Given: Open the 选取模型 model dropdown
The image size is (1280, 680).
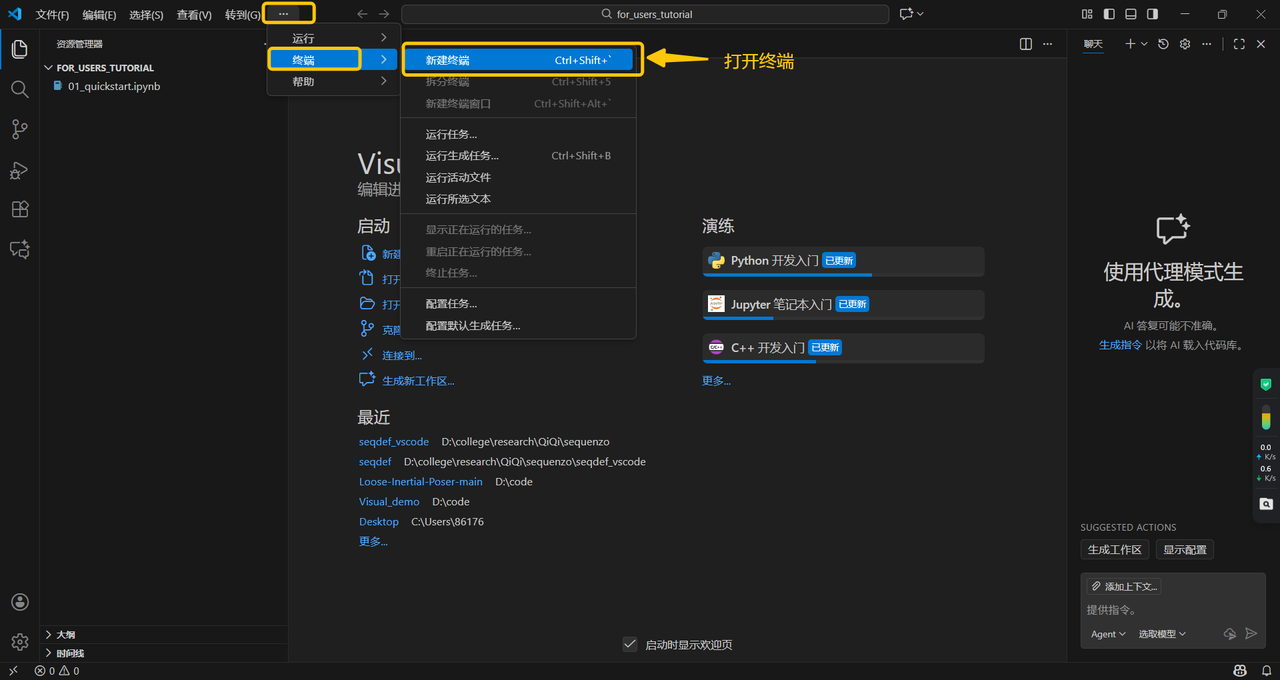Looking at the screenshot, I should pos(1162,634).
